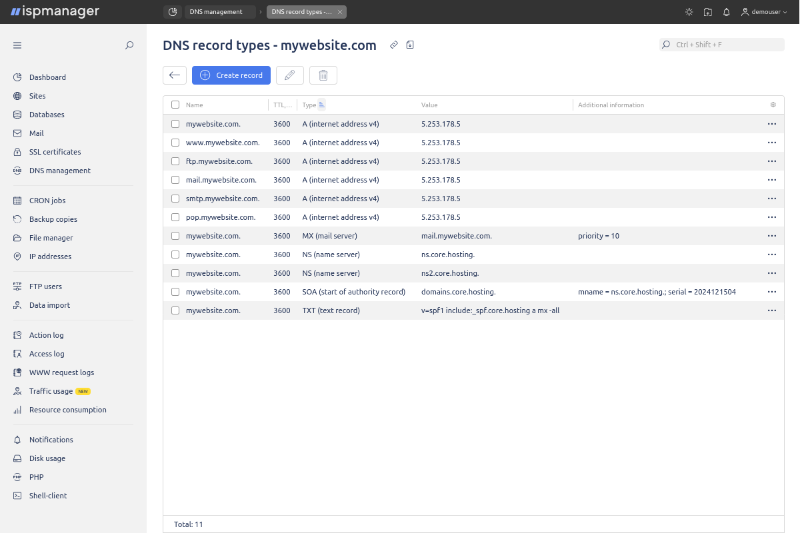Open SSL certificates in the sidebar
The height and width of the screenshot is (533, 800).
click(x=55, y=152)
